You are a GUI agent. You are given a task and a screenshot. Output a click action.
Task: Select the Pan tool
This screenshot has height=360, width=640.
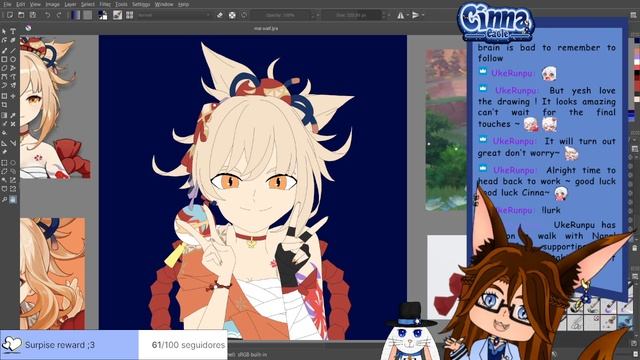(x=13, y=199)
